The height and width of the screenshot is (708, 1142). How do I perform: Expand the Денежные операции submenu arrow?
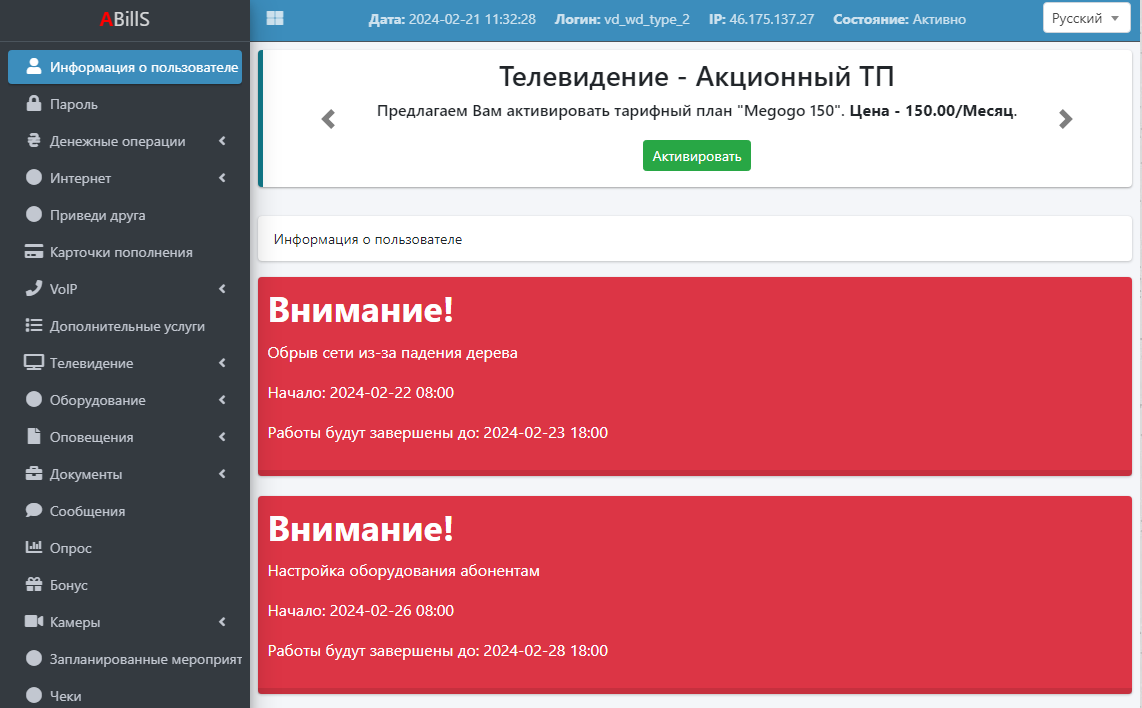point(222,141)
